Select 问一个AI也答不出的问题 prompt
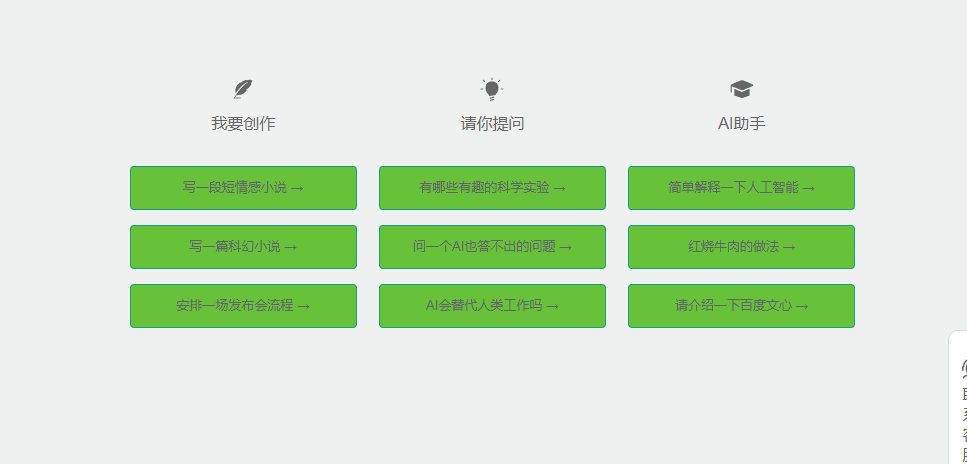Screen dimensions: 967x464 pyautogui.click(x=492, y=247)
